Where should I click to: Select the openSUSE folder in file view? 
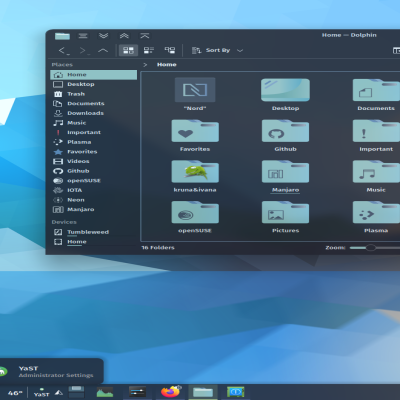click(x=195, y=217)
